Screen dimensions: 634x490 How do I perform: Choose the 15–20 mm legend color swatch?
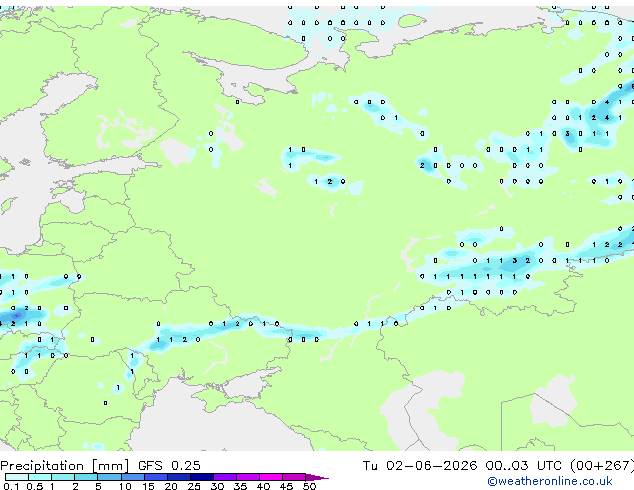(x=155, y=477)
